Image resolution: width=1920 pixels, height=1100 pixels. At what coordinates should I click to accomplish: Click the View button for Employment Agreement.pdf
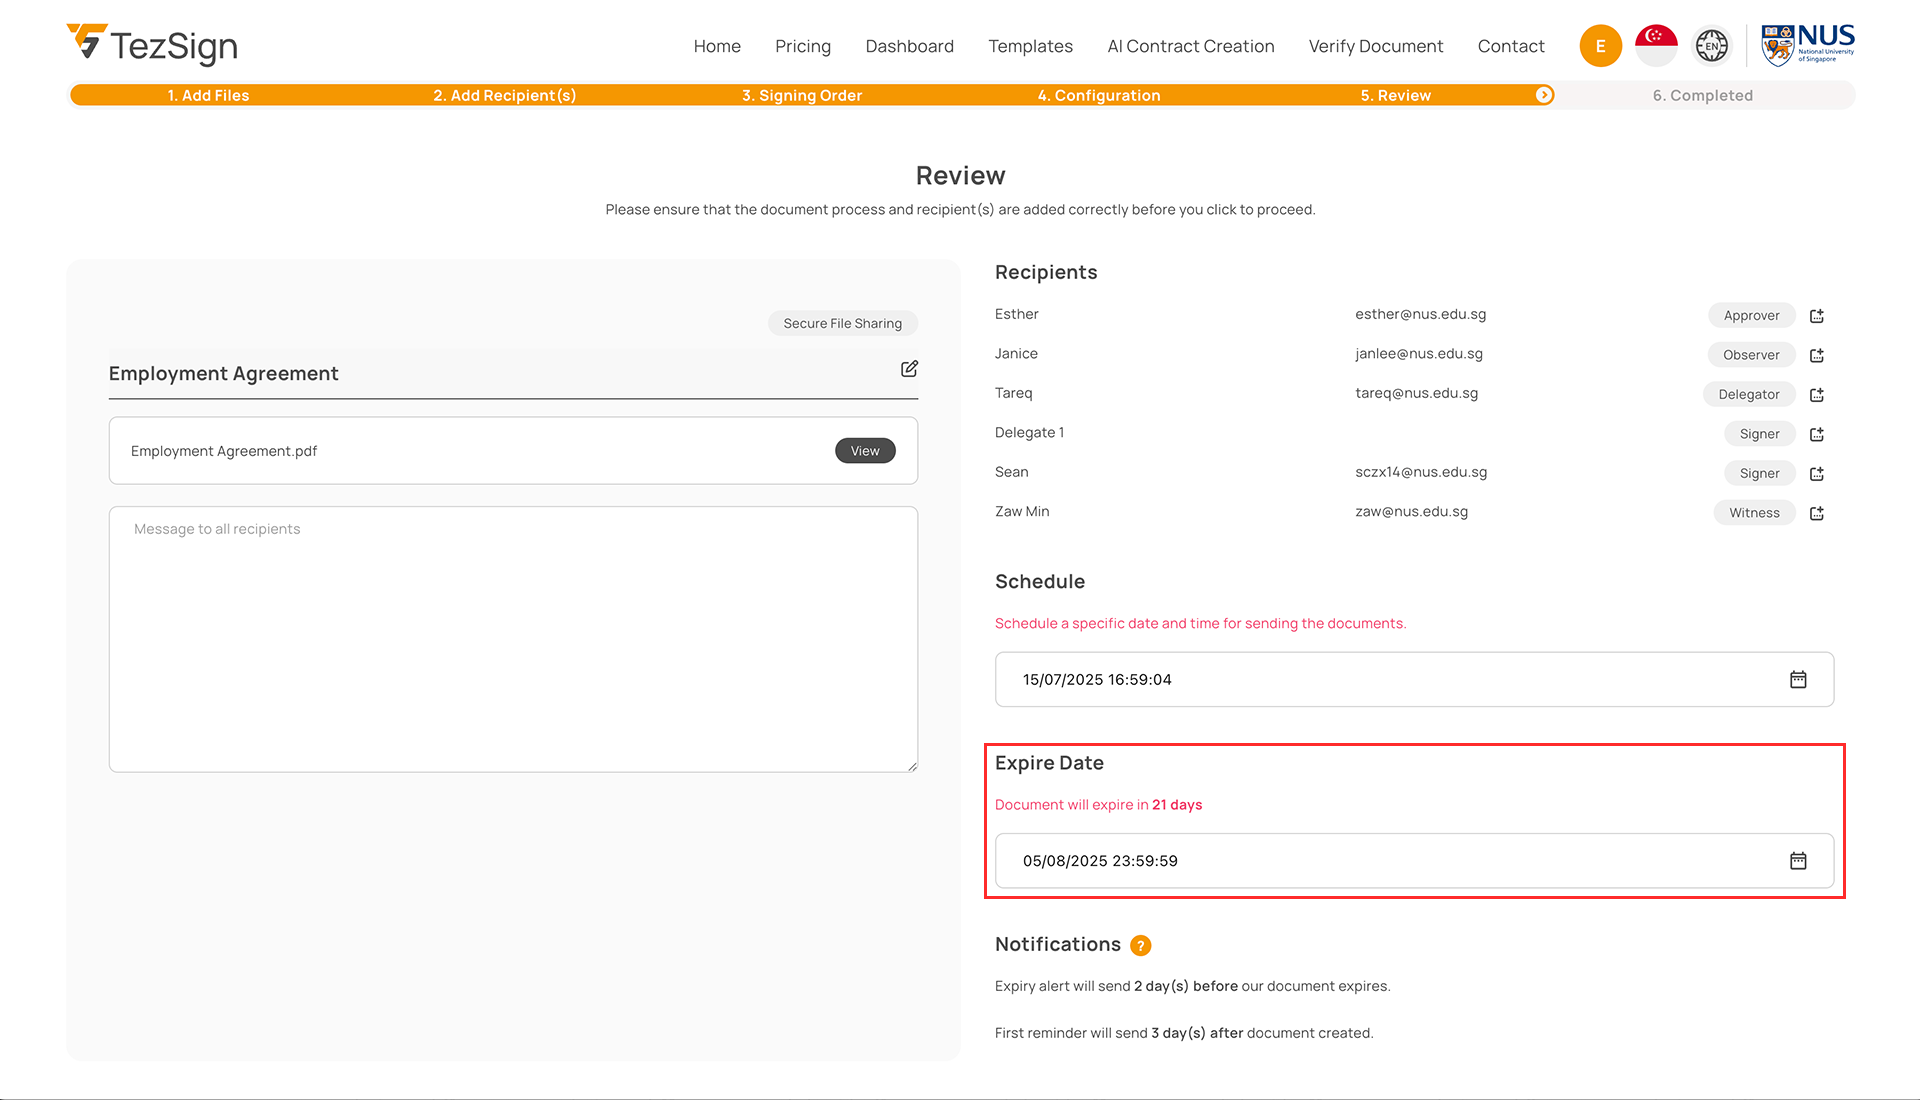coord(865,451)
